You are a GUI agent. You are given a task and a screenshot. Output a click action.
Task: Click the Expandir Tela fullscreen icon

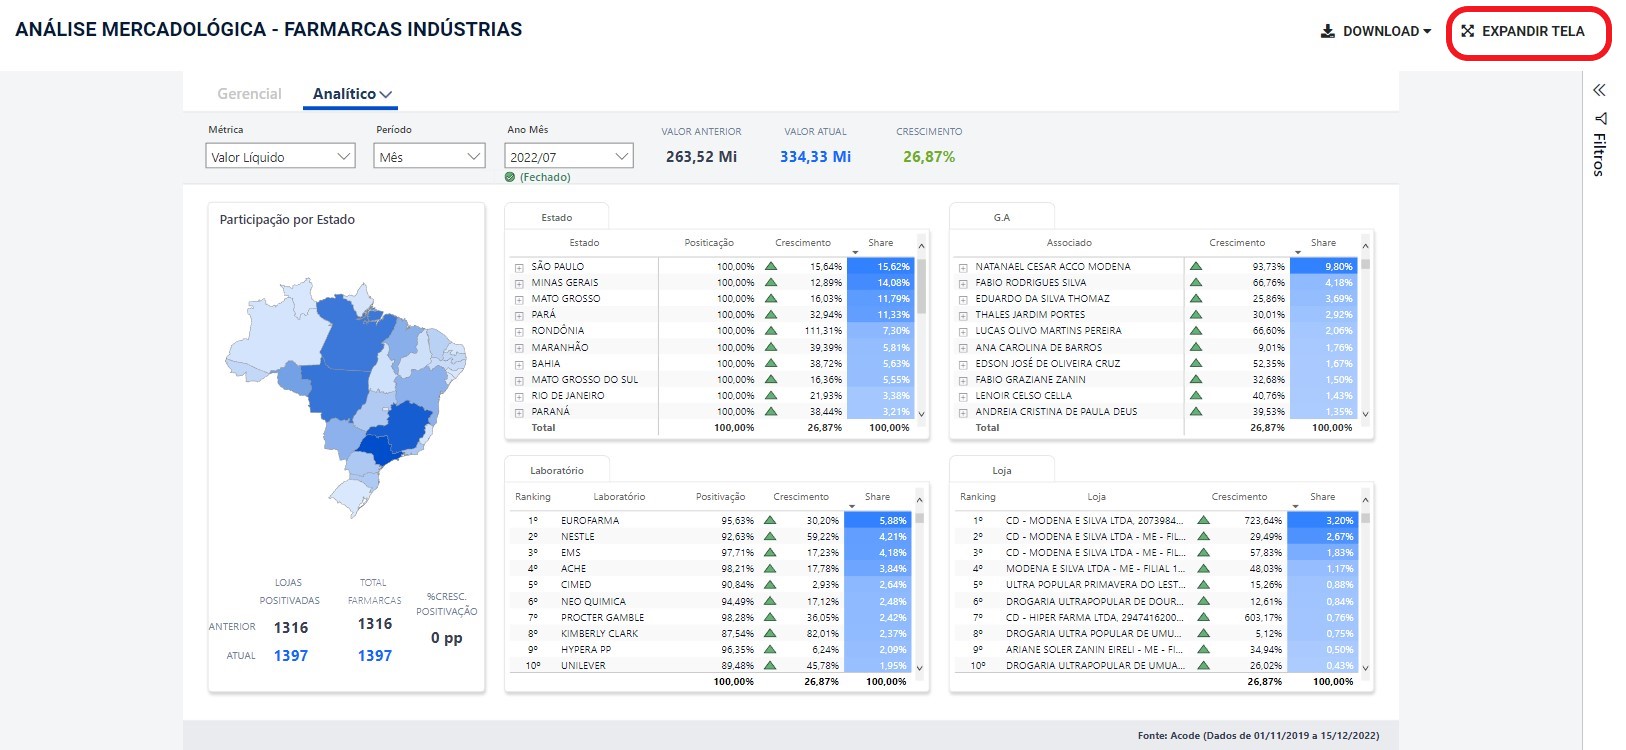[1467, 31]
